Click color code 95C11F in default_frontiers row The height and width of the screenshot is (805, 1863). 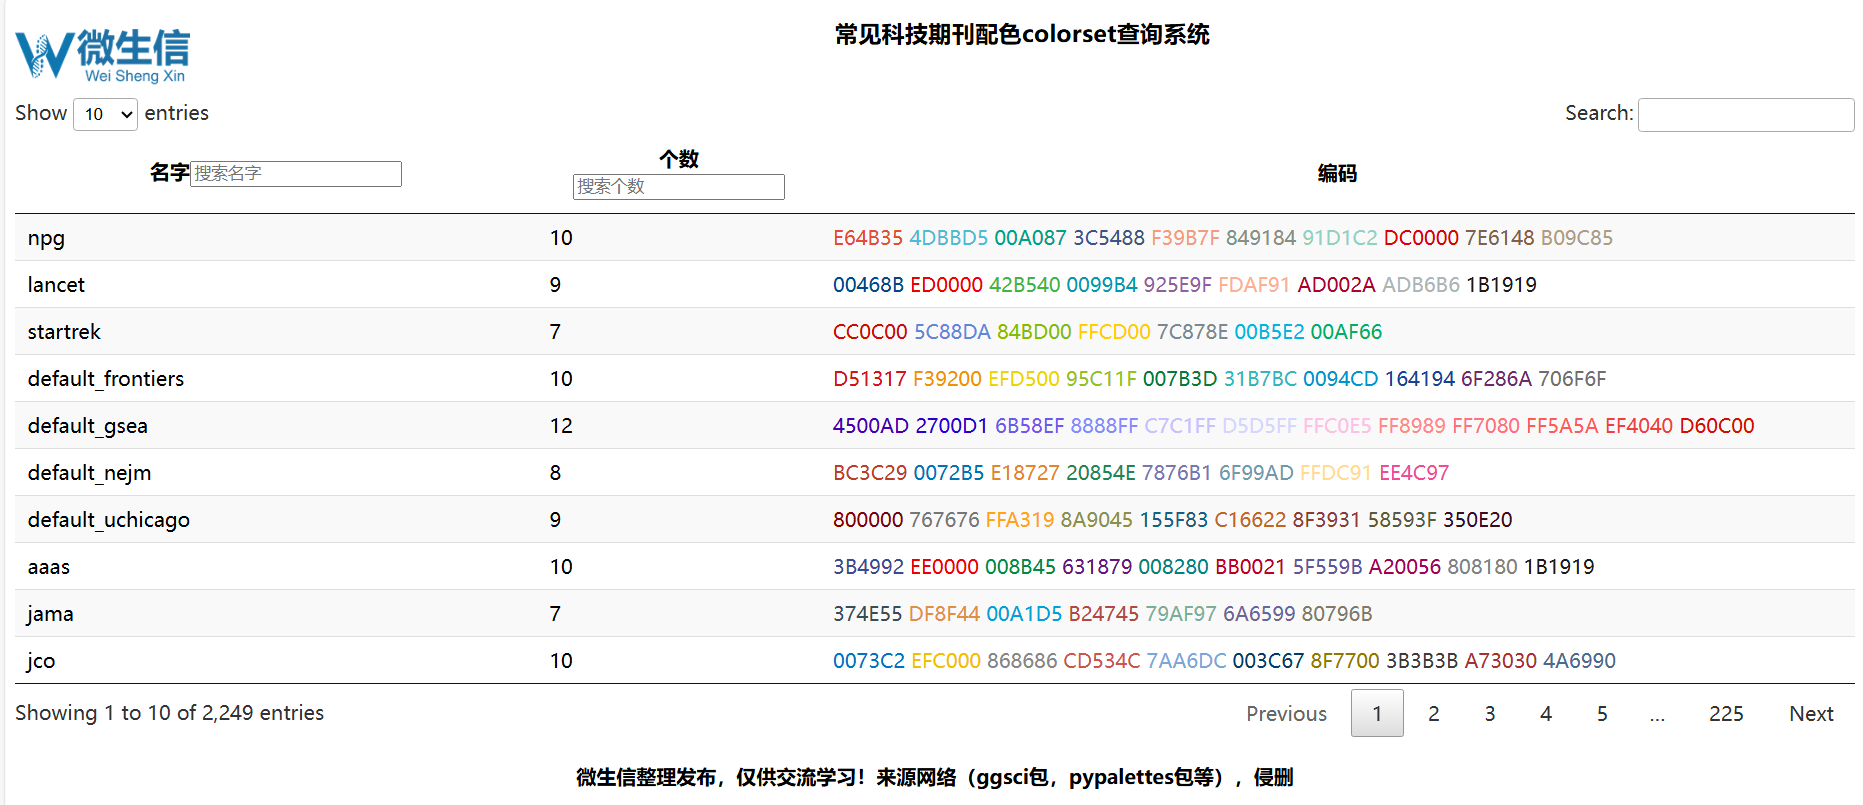(1101, 379)
